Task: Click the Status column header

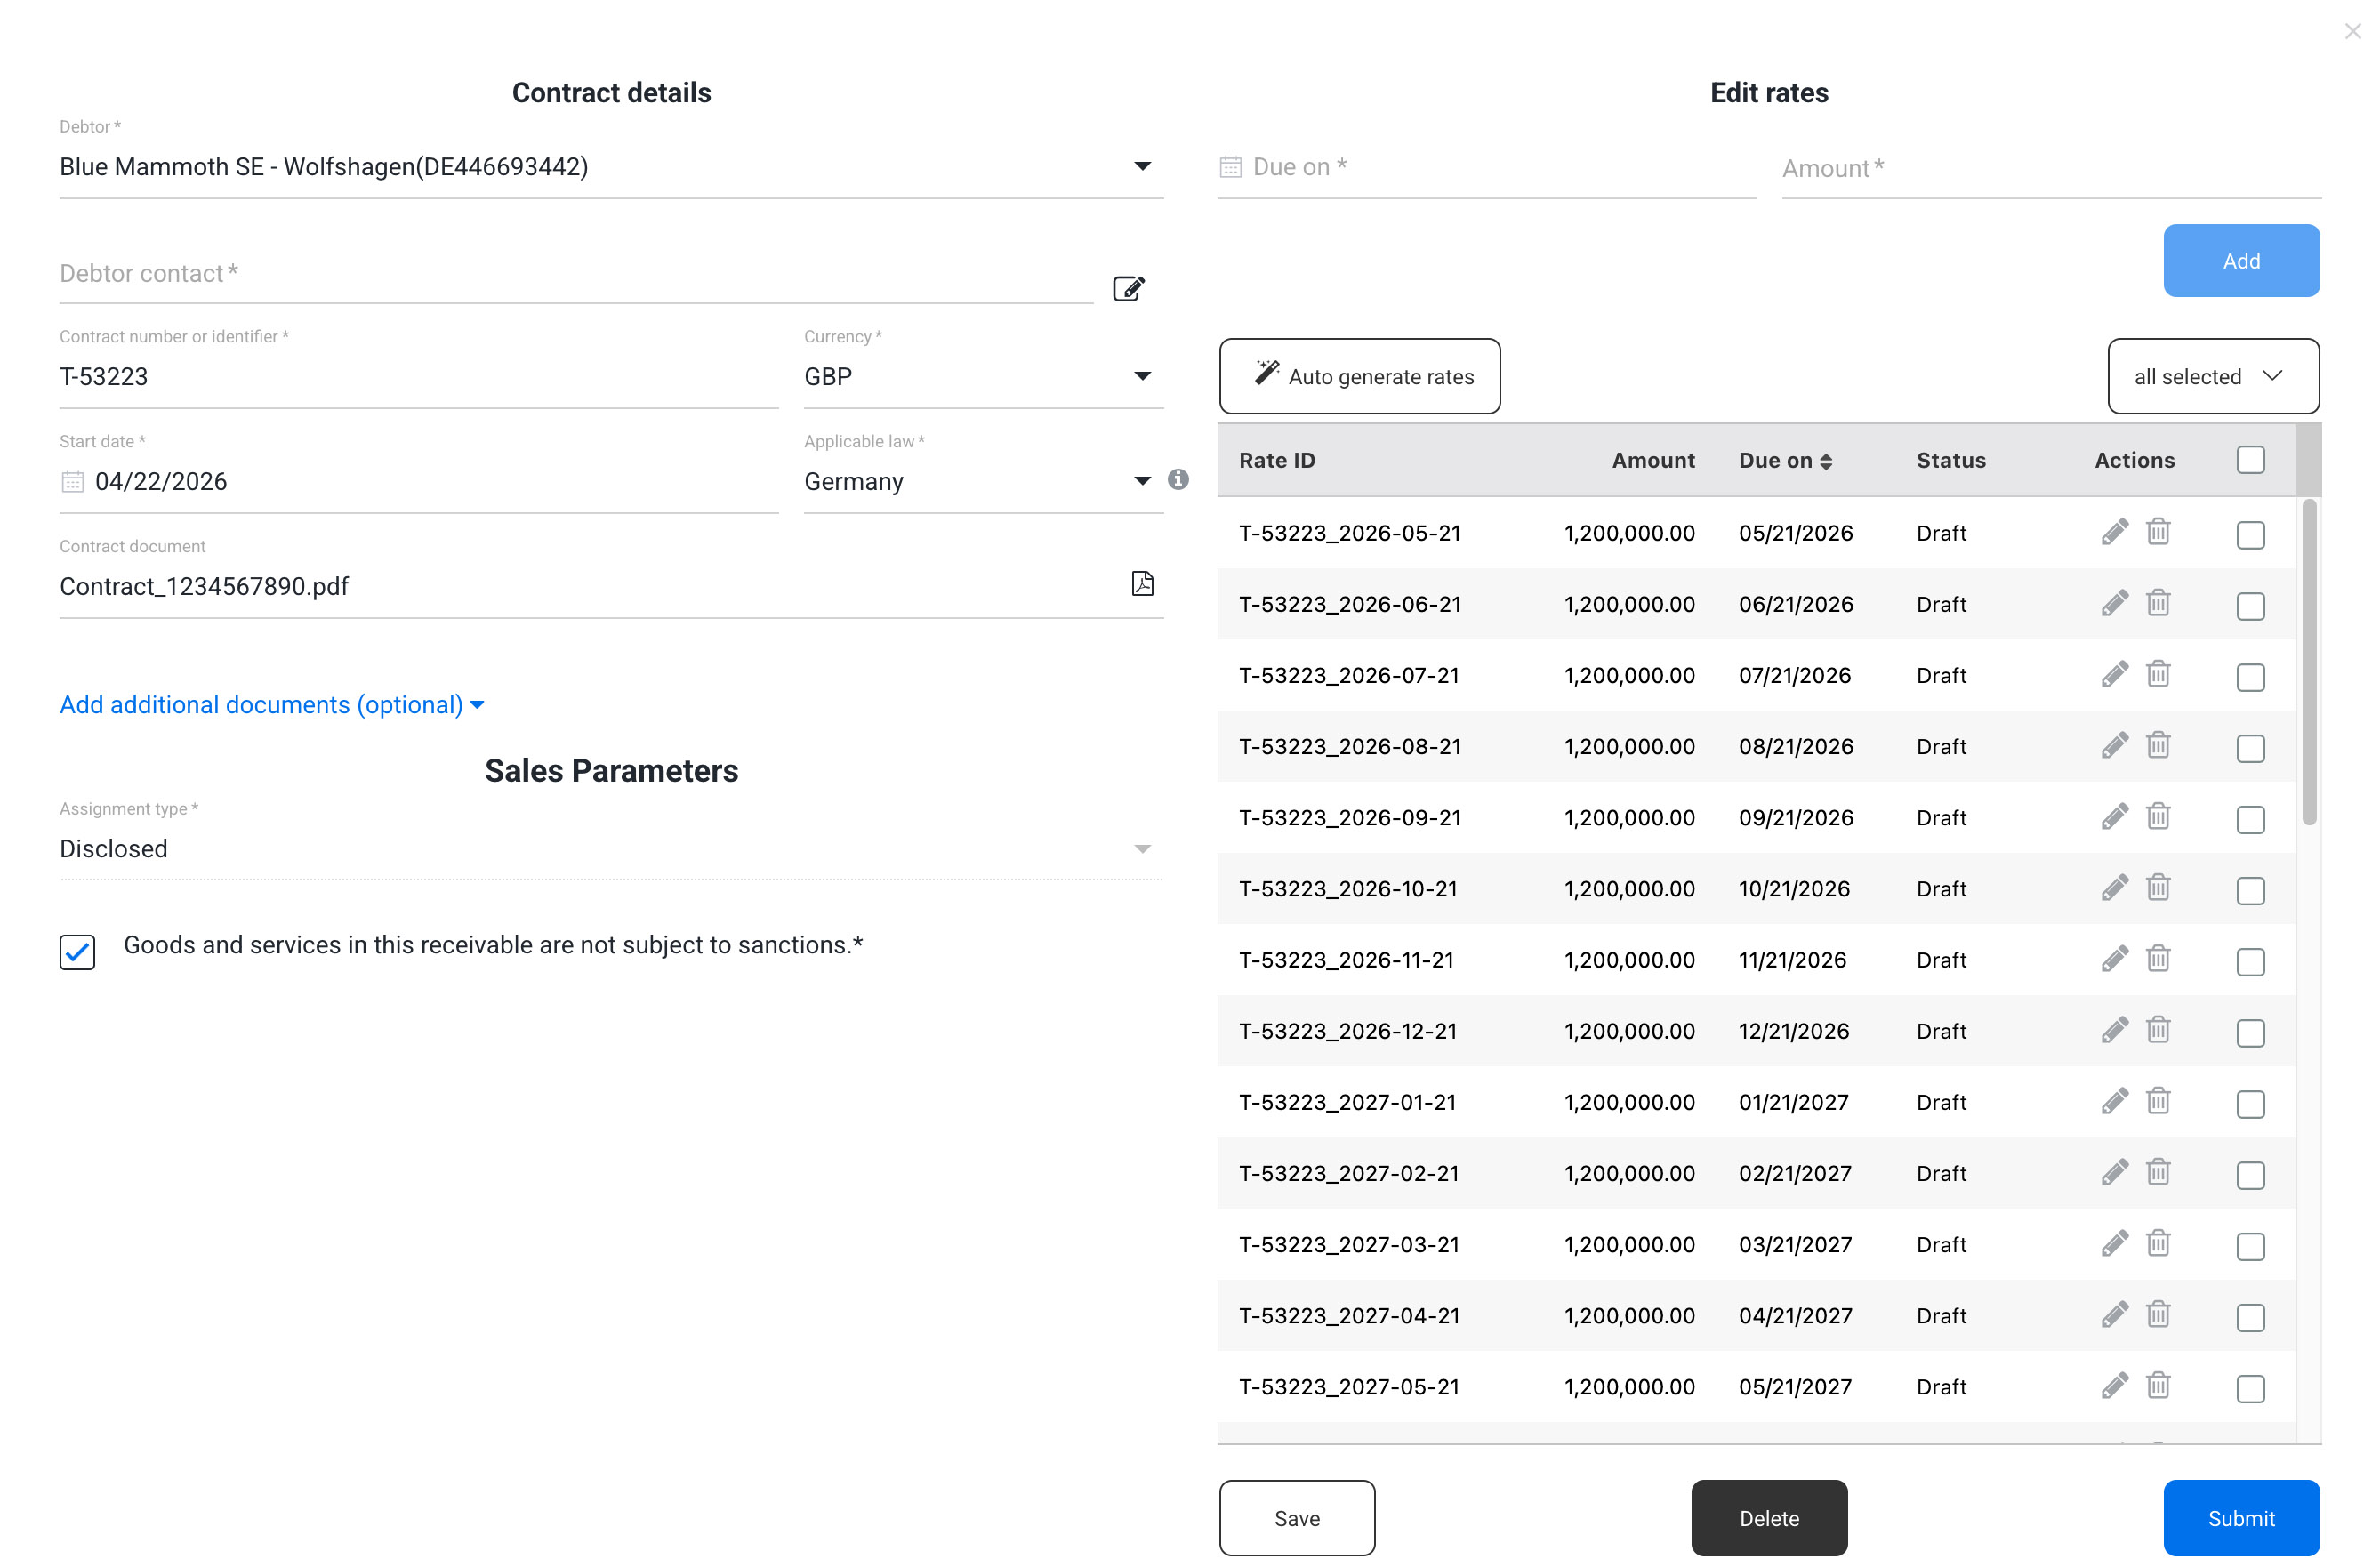Action: (x=1951, y=460)
